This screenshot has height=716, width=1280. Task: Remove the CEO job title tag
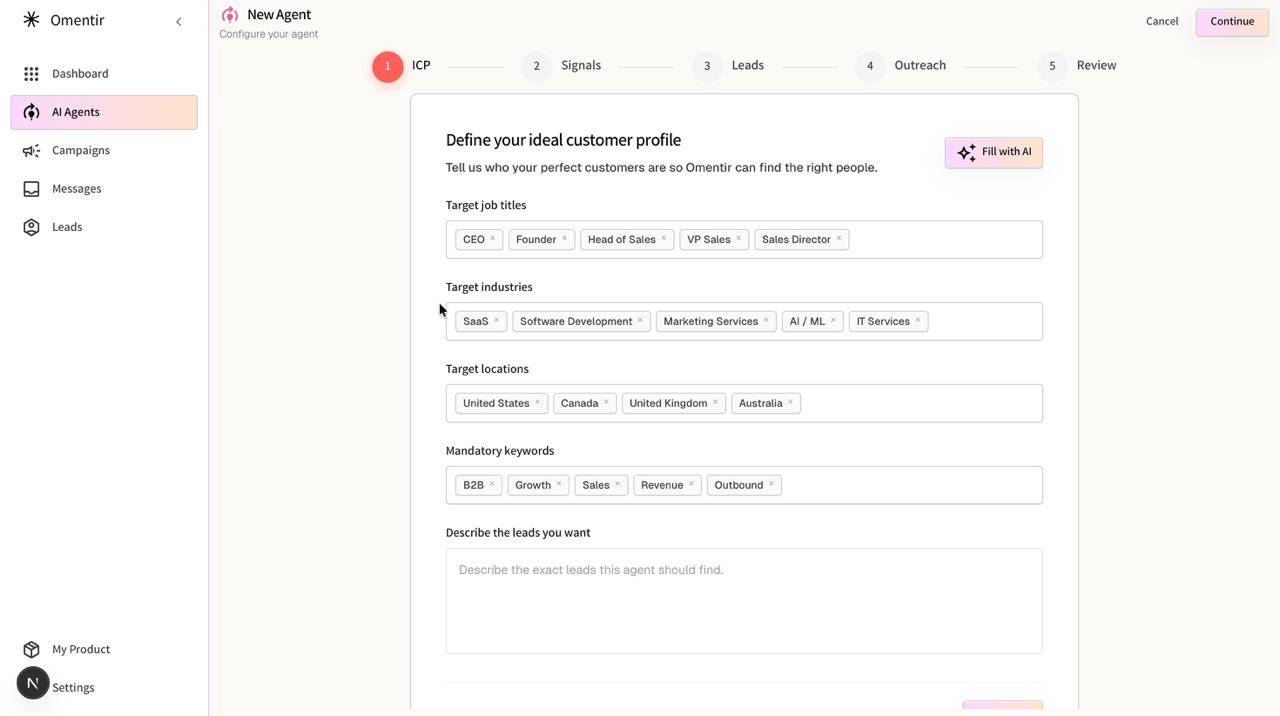point(492,239)
